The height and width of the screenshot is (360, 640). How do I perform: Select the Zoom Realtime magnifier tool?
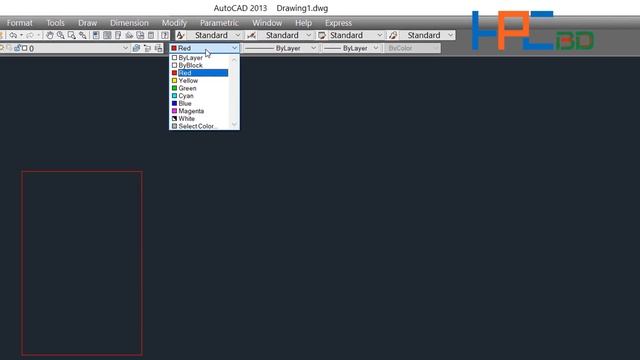point(60,36)
